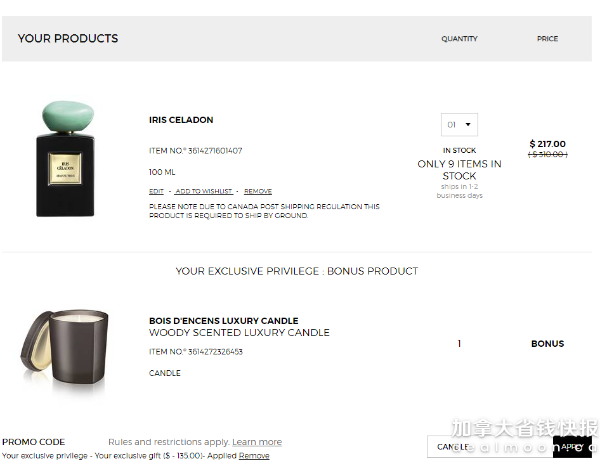Click the Quantity column header
Image resolution: width=600 pixels, height=466 pixels.
point(459,39)
